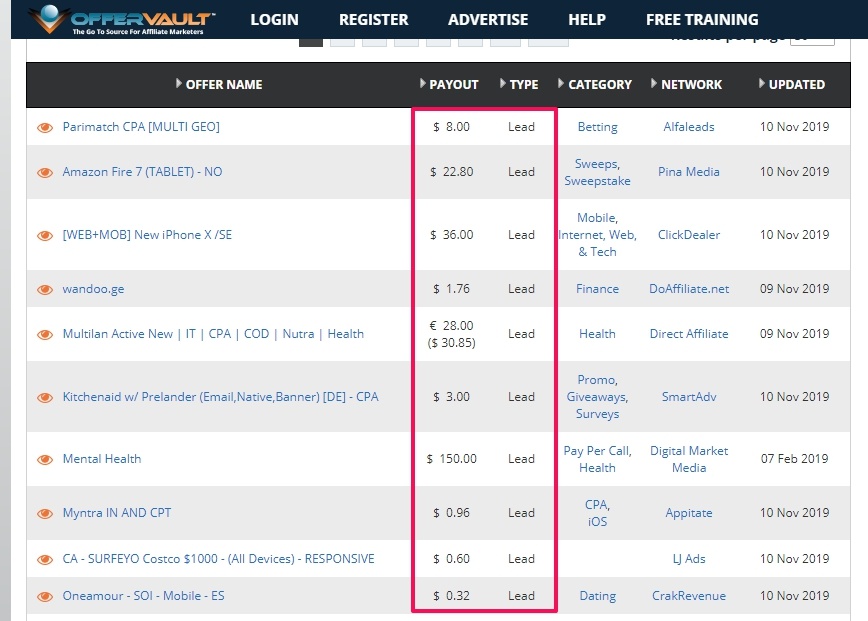Image resolution: width=868 pixels, height=621 pixels.
Task: Open the CA - SURFEYO Costco $1000 offer
Action: point(218,558)
